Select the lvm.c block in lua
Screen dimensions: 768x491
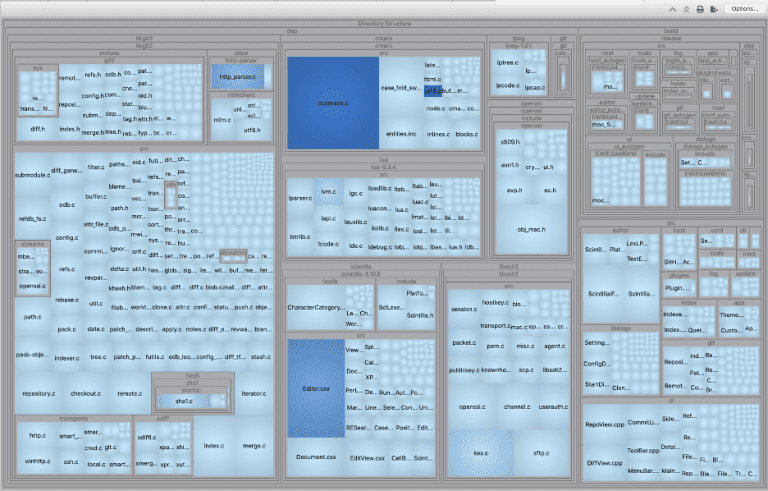pos(326,188)
